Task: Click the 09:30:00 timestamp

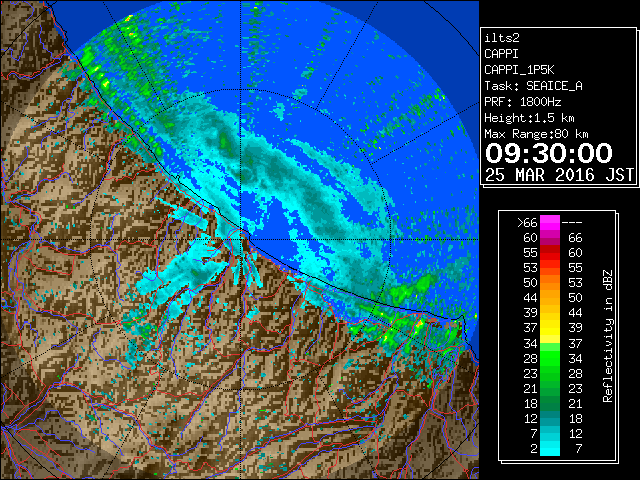Action: 549,153
